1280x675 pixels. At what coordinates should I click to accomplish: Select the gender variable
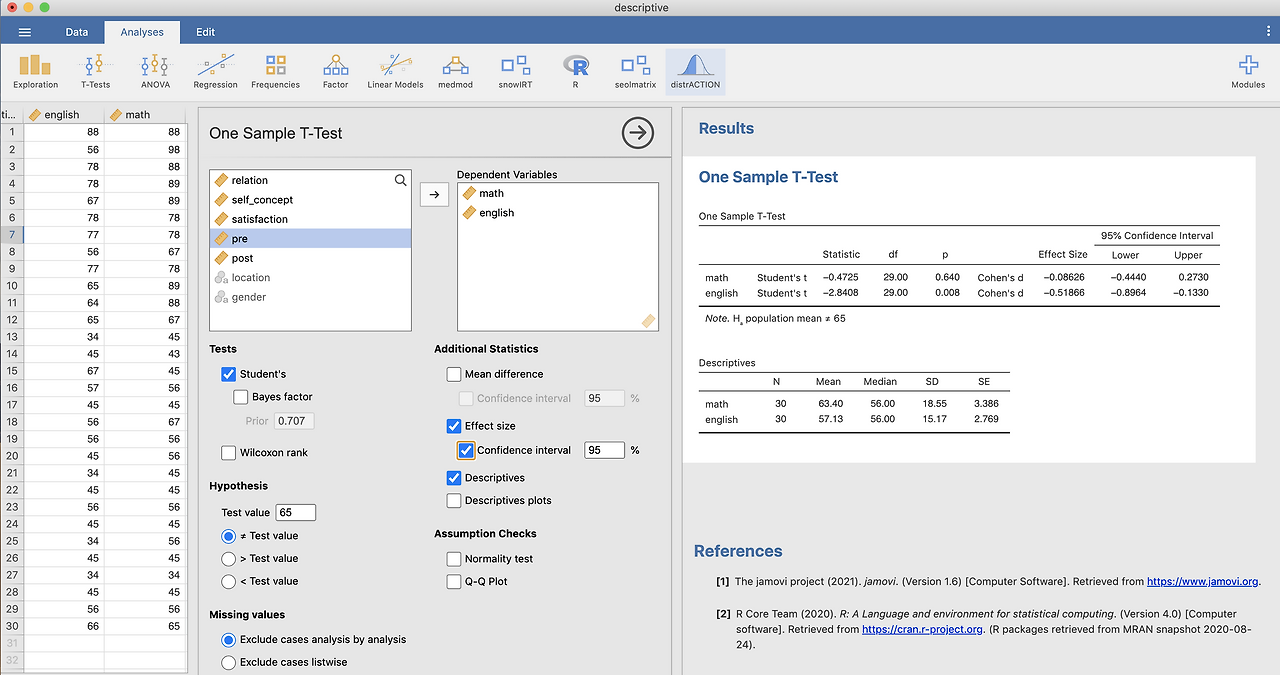pos(310,297)
